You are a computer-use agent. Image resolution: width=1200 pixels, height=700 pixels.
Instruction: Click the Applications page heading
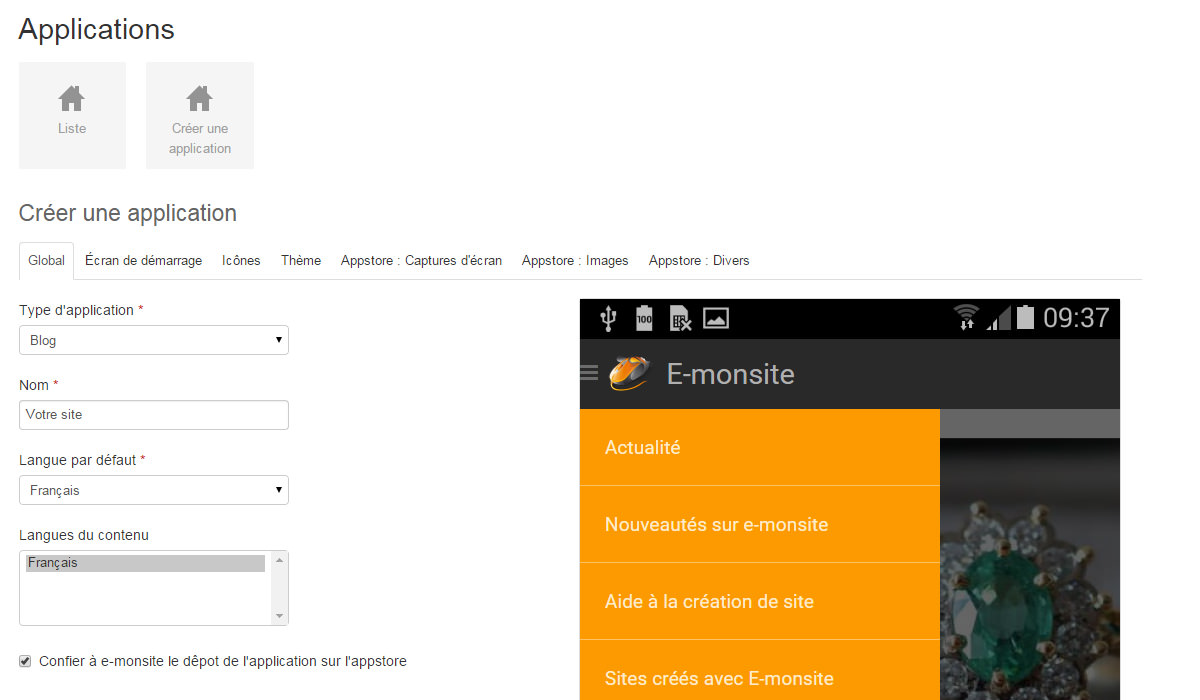coord(96,30)
